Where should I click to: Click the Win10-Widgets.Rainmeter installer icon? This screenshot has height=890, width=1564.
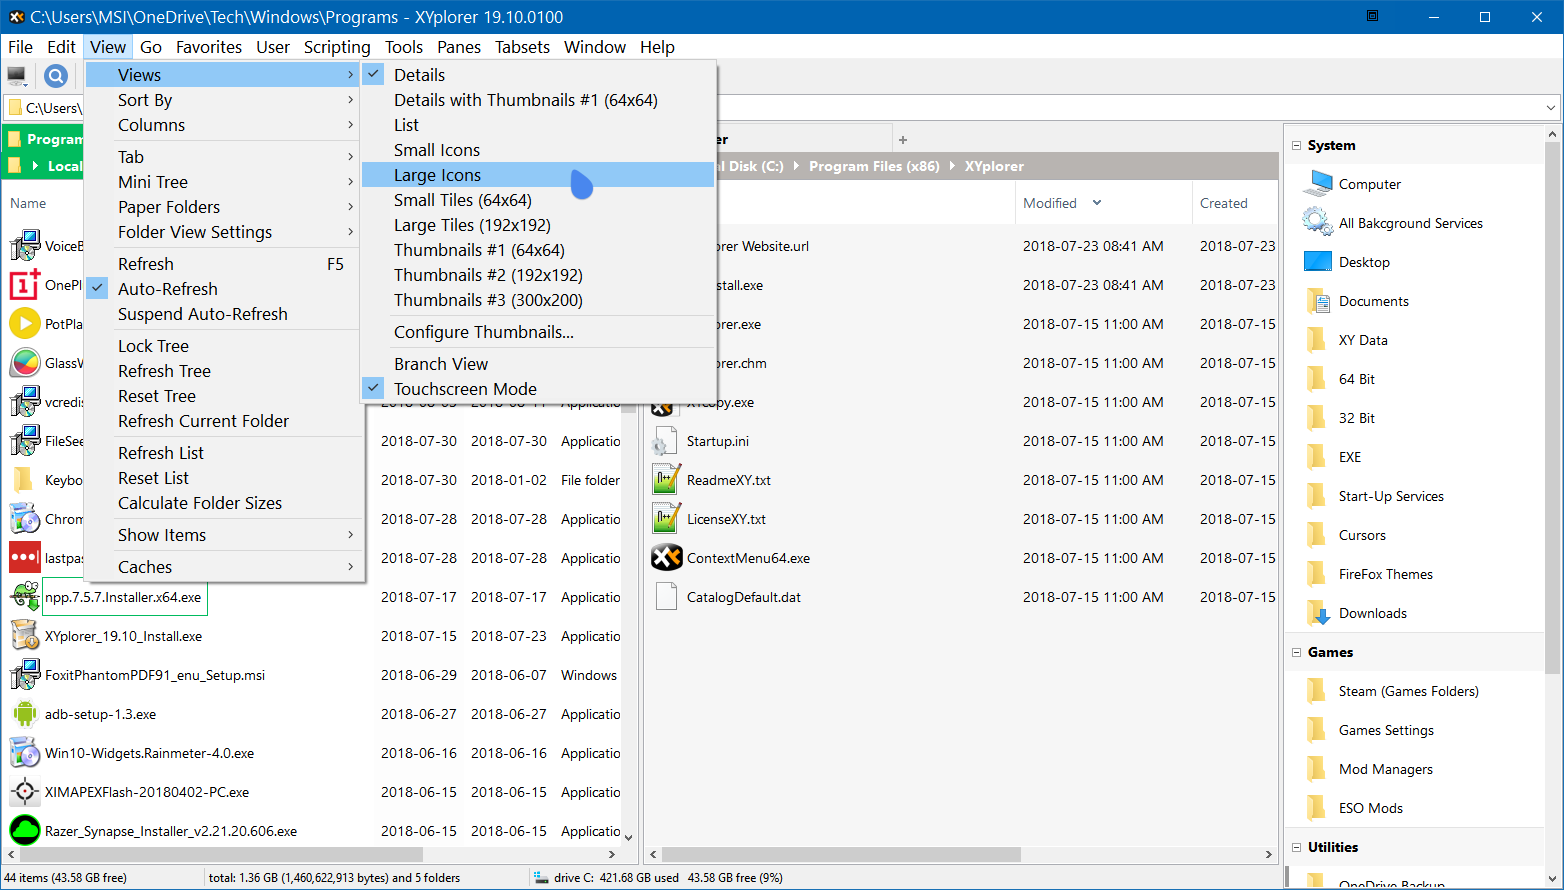(25, 753)
